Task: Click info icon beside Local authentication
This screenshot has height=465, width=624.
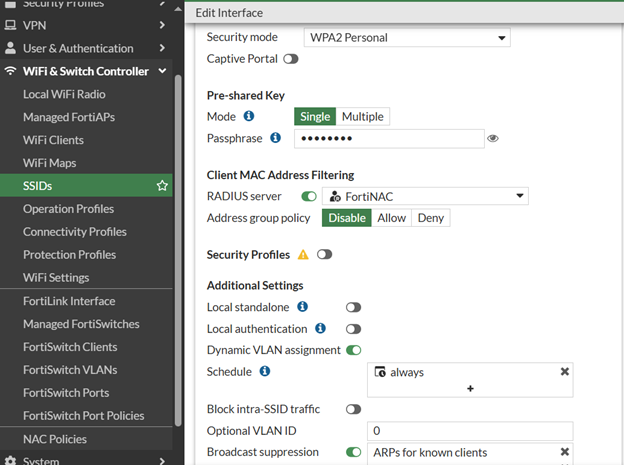Action: (x=320, y=328)
